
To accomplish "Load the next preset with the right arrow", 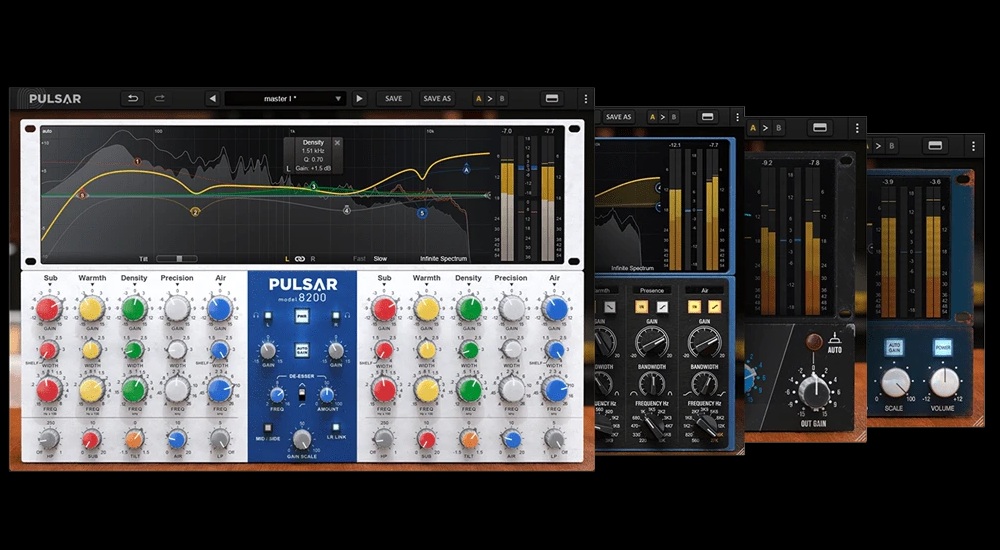I will [359, 98].
